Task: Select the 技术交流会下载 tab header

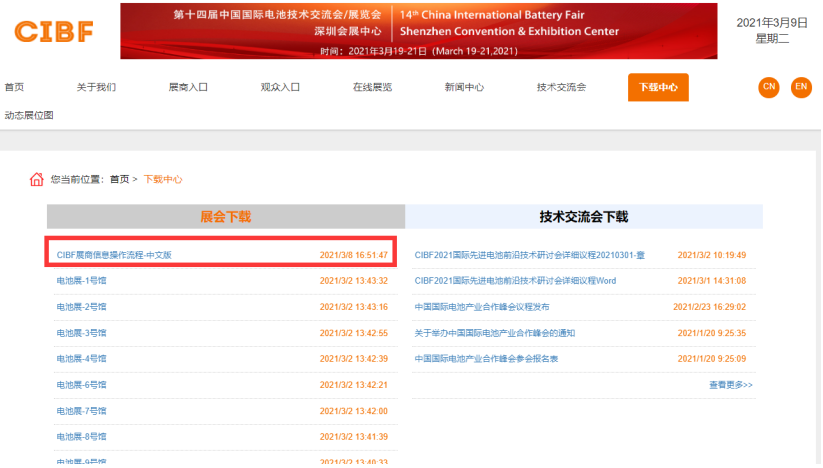Action: (583, 216)
